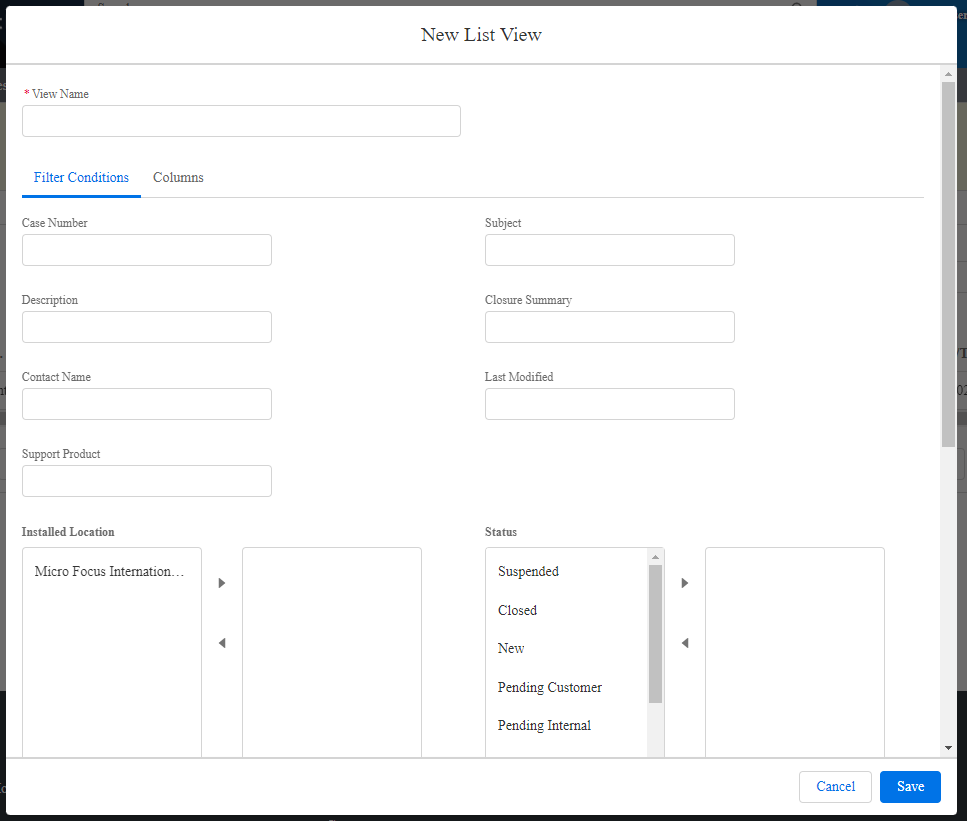Click right arrow beside Status list
967x821 pixels.
pyautogui.click(x=684, y=583)
